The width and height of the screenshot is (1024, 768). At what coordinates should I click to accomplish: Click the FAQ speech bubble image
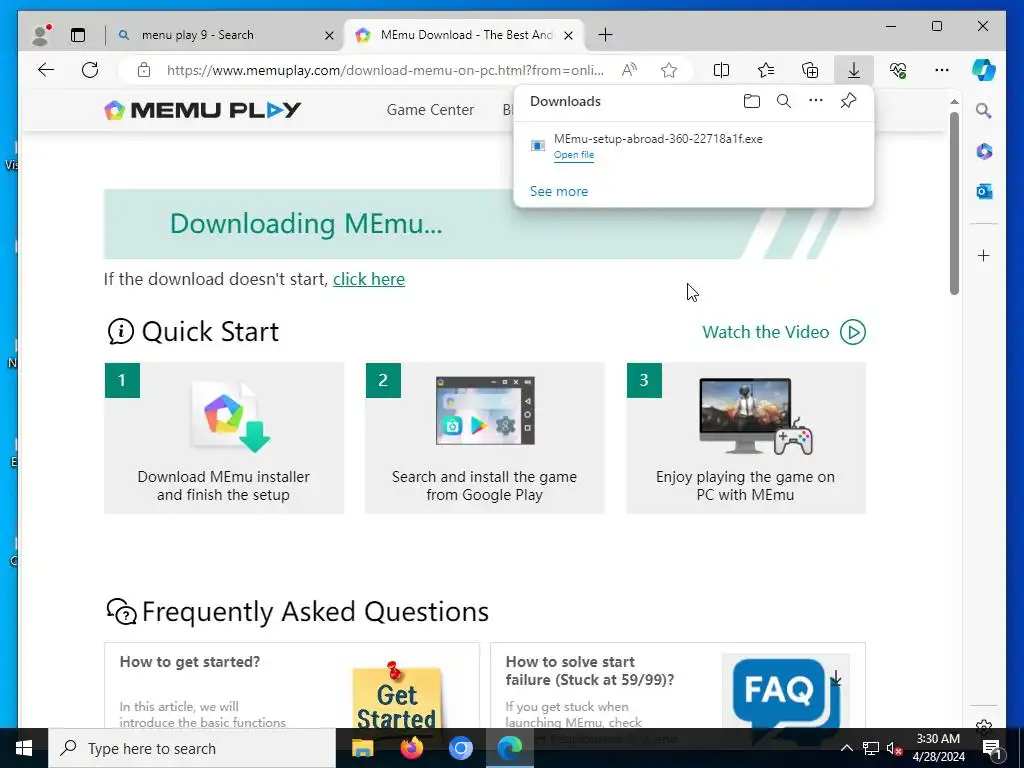coord(786,694)
